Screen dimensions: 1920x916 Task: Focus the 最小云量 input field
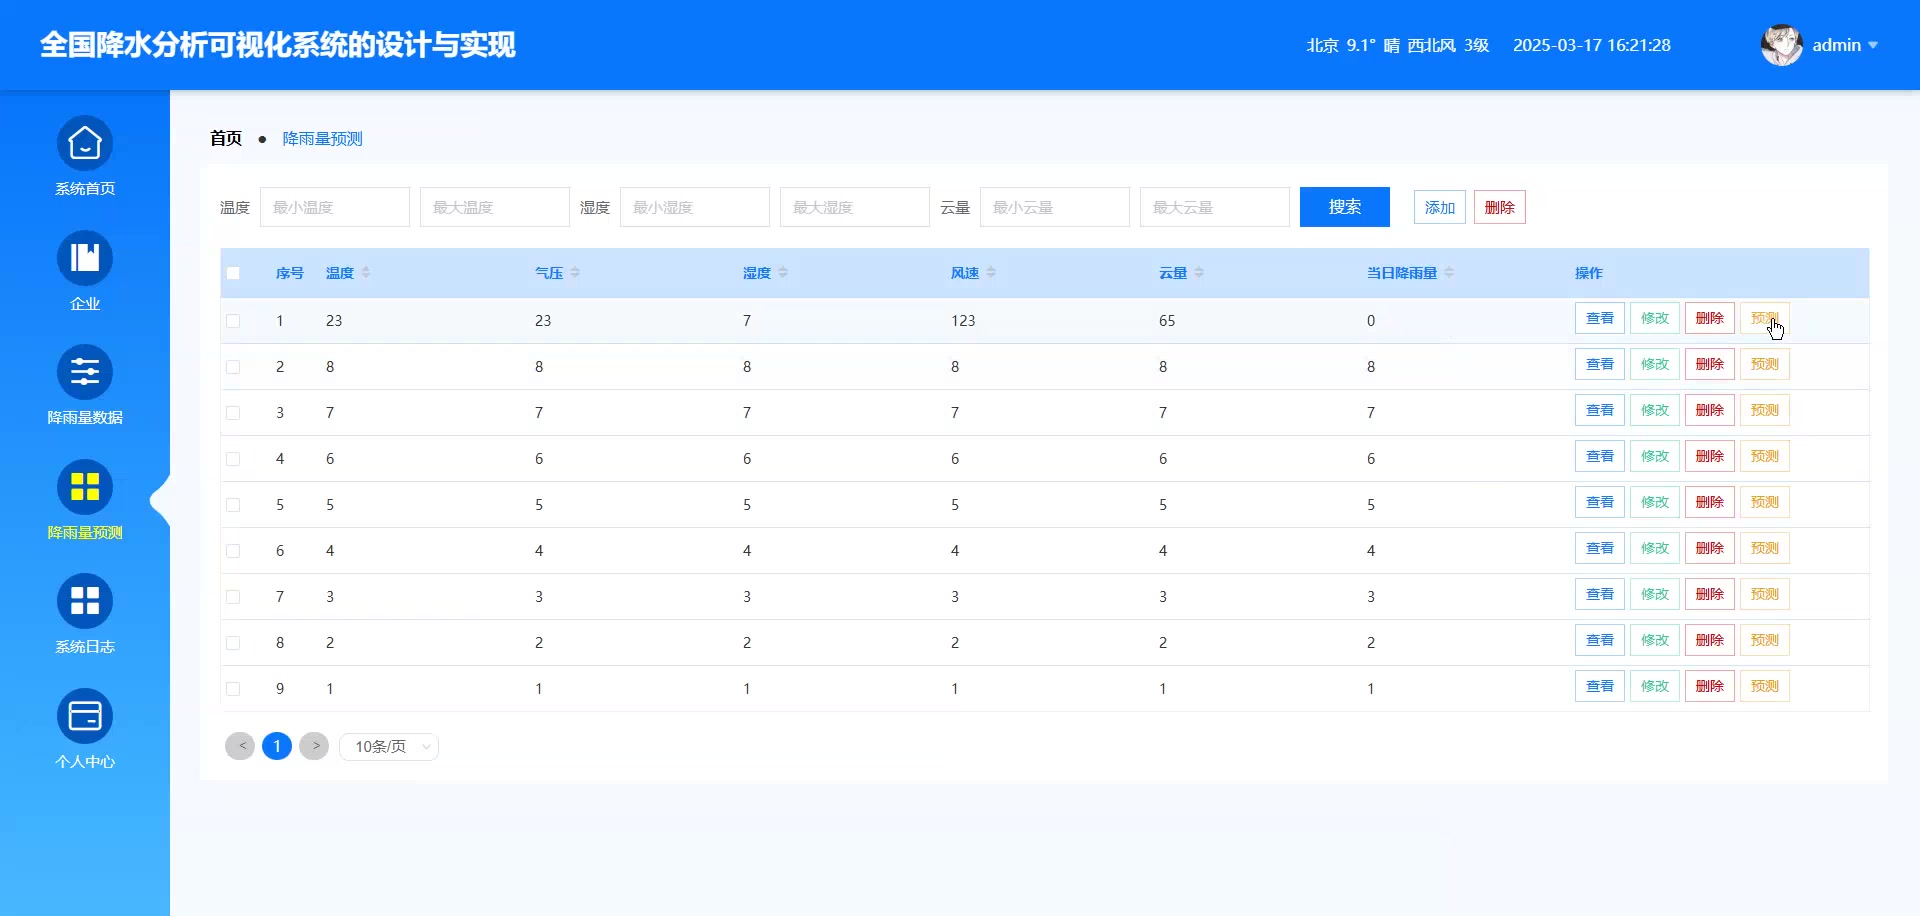click(x=1055, y=207)
